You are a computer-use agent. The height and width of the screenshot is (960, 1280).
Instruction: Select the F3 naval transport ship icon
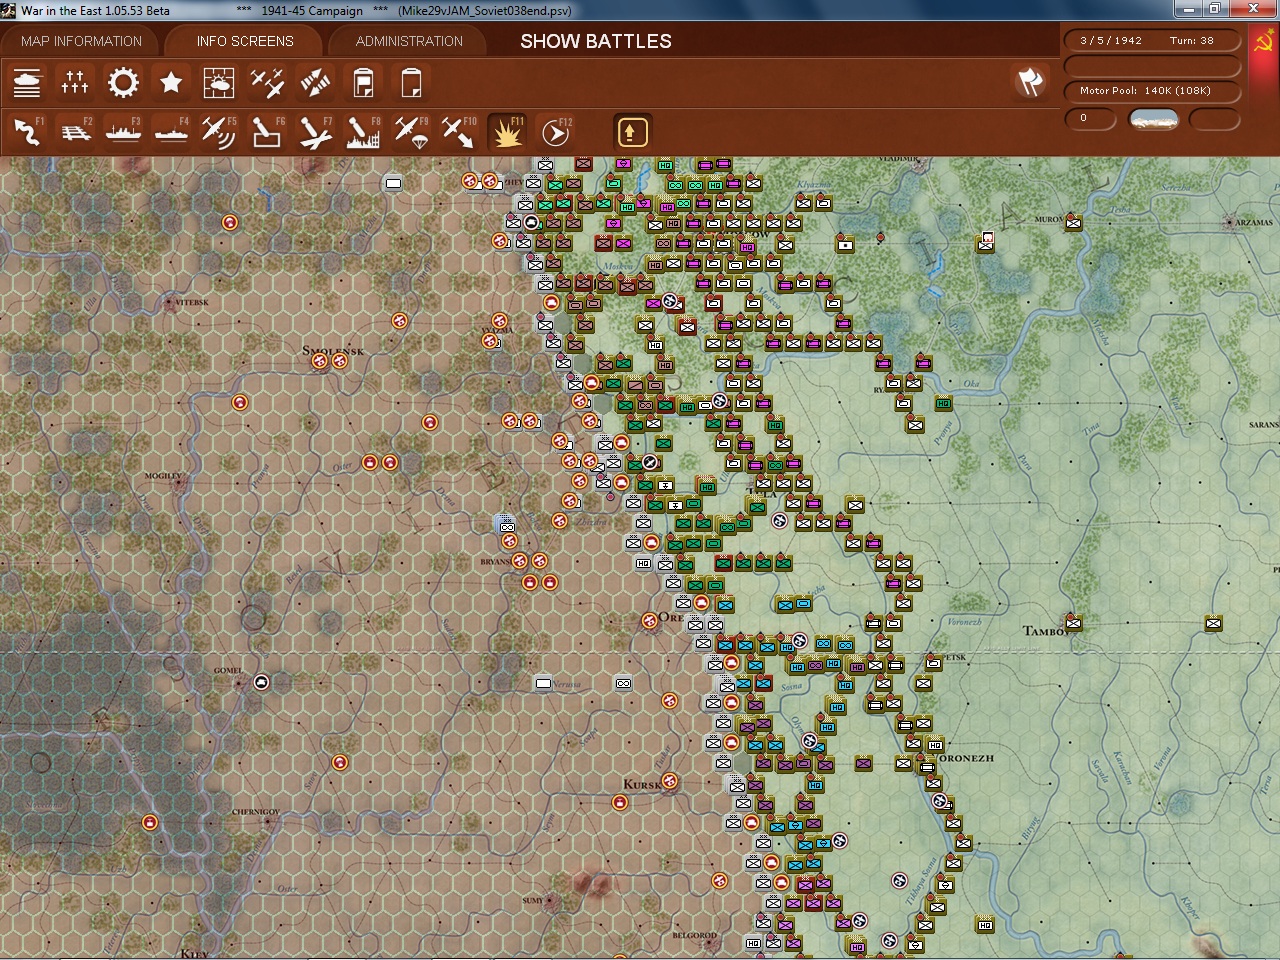click(123, 132)
